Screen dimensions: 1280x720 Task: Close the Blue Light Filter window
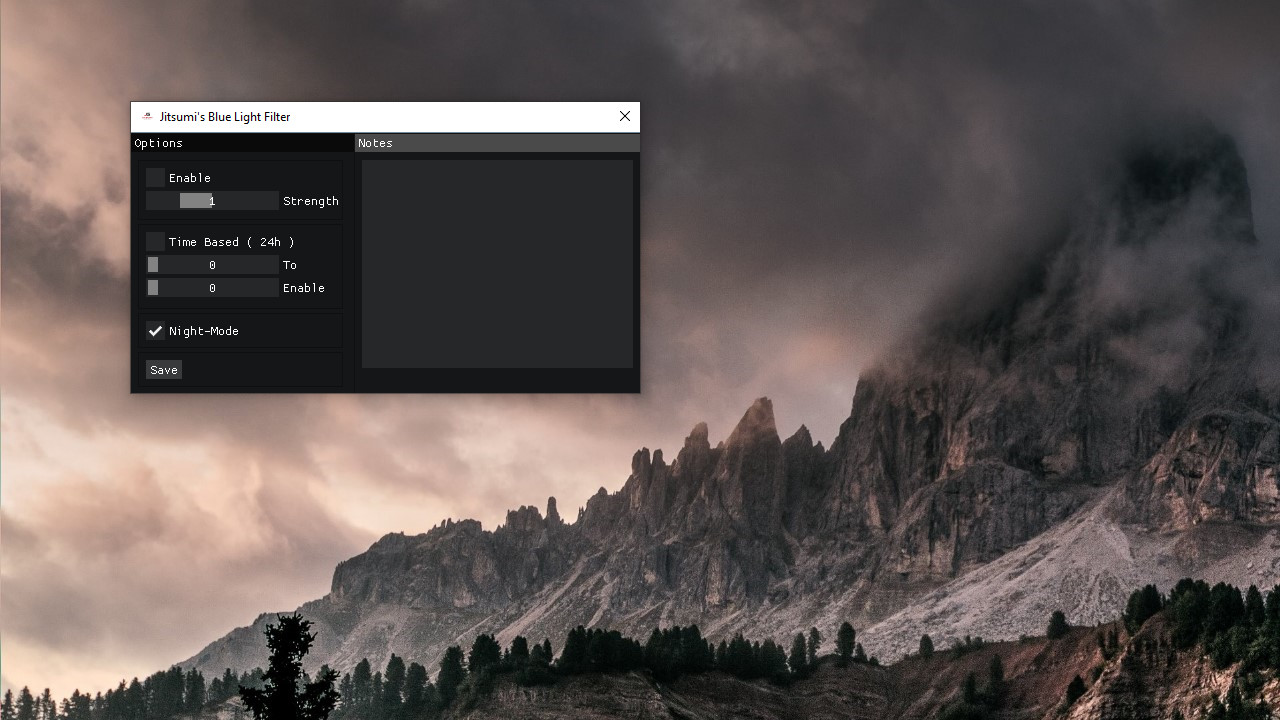coord(625,117)
